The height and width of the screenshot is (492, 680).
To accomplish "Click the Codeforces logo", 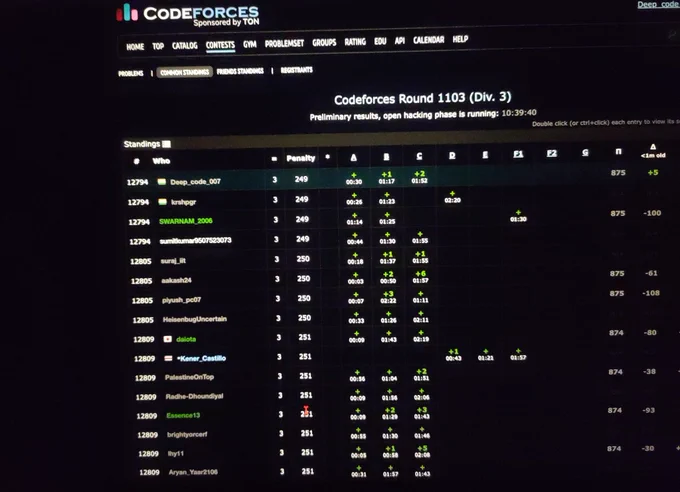I will point(188,14).
